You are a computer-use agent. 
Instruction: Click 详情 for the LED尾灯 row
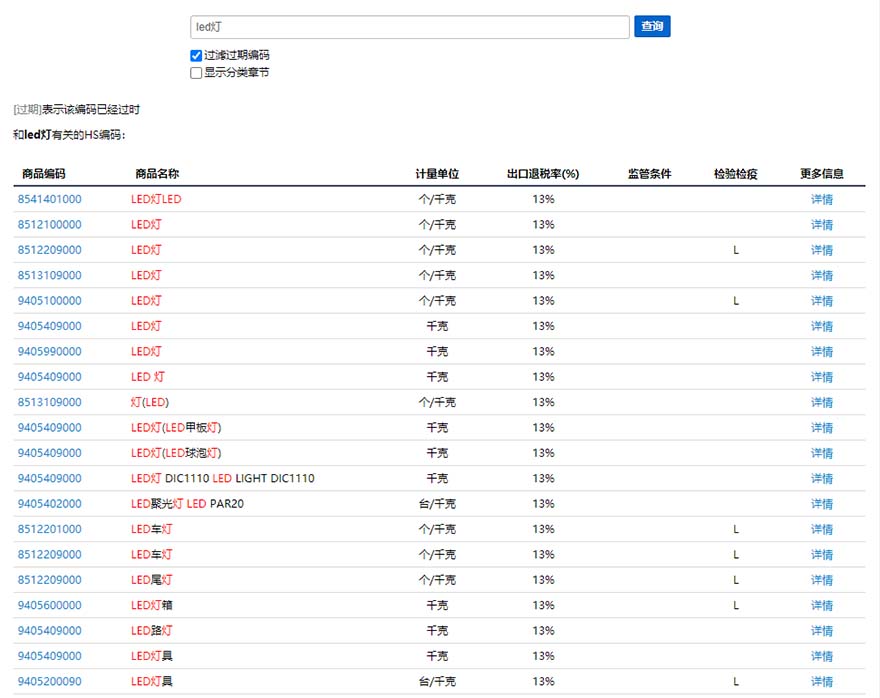click(x=821, y=579)
